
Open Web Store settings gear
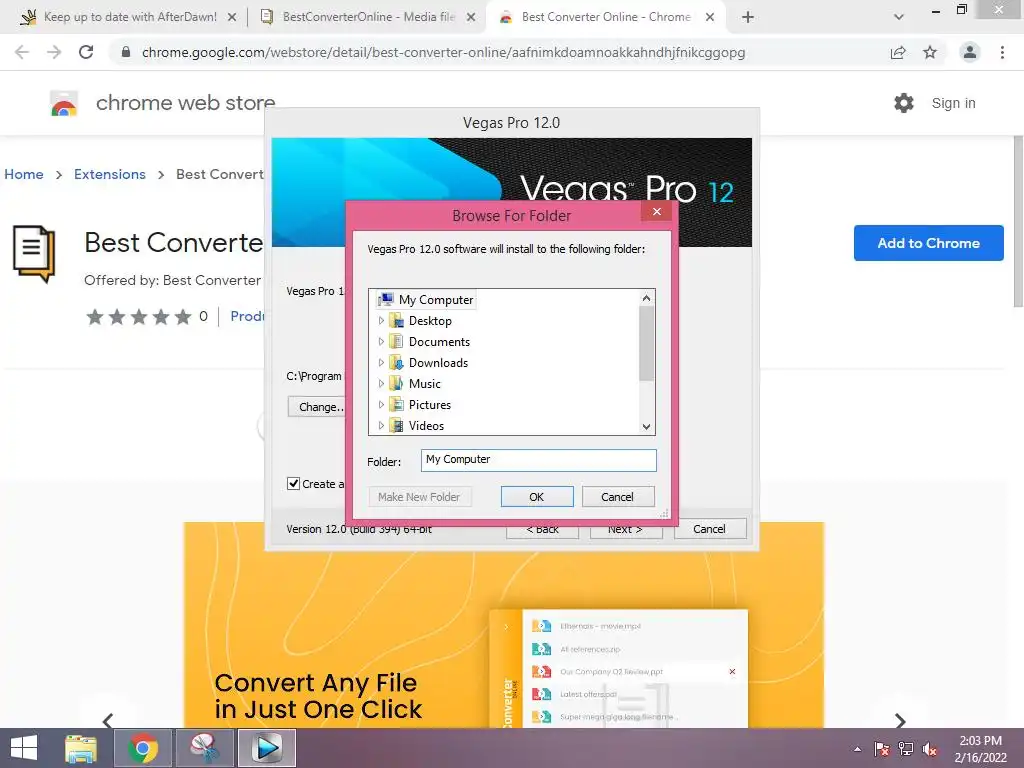tap(904, 103)
